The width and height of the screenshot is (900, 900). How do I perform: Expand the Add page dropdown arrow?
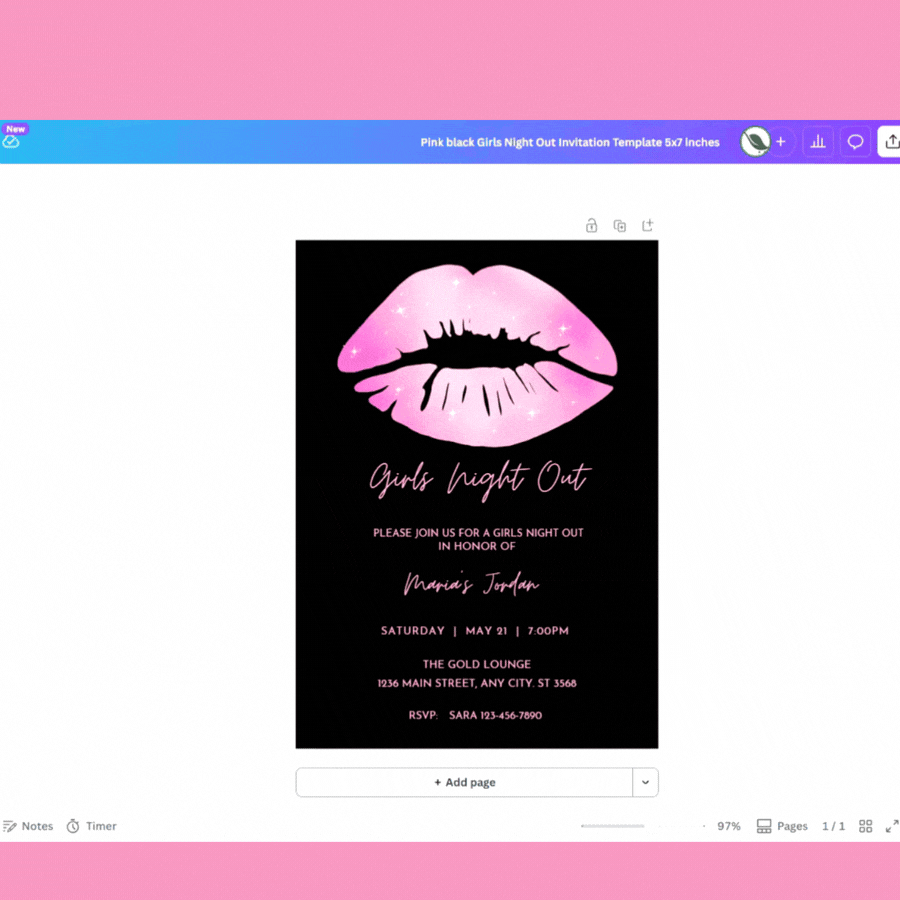pos(645,783)
